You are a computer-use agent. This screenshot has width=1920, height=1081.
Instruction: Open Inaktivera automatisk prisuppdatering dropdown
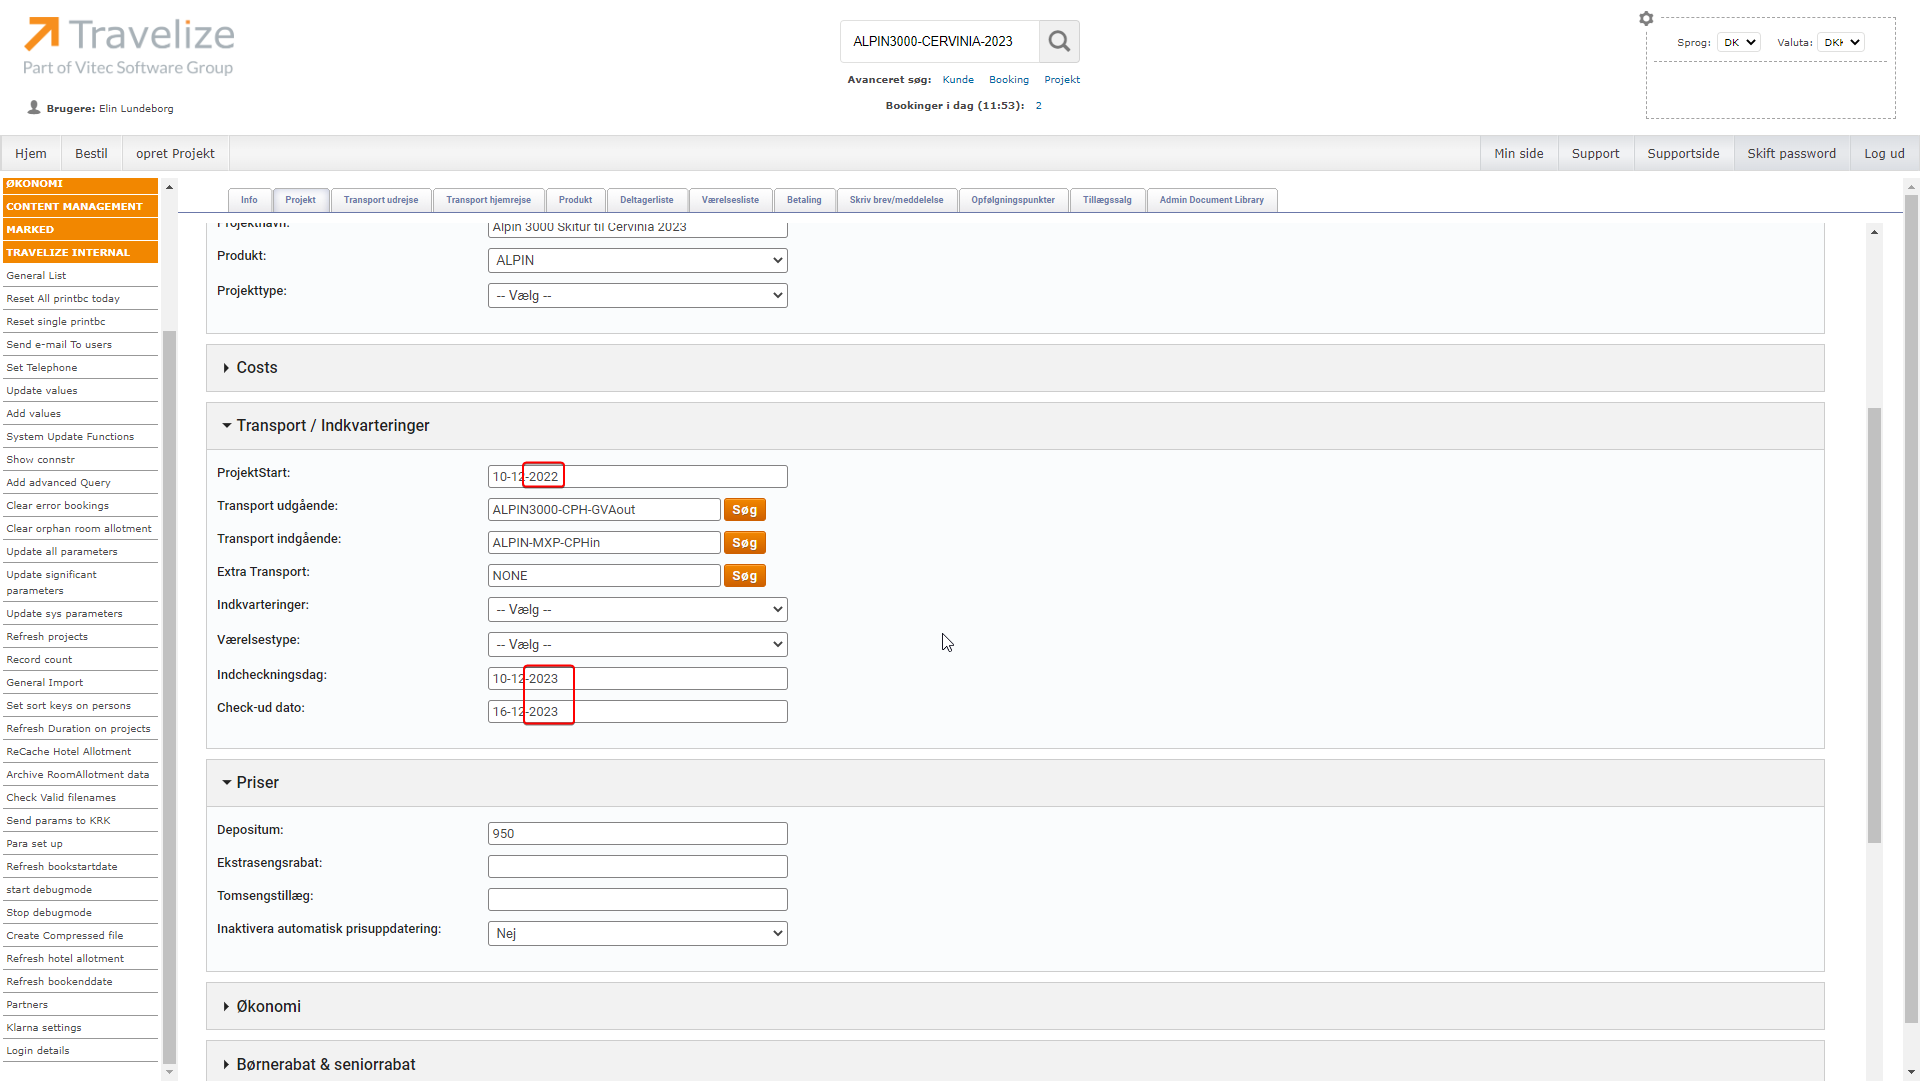click(637, 934)
